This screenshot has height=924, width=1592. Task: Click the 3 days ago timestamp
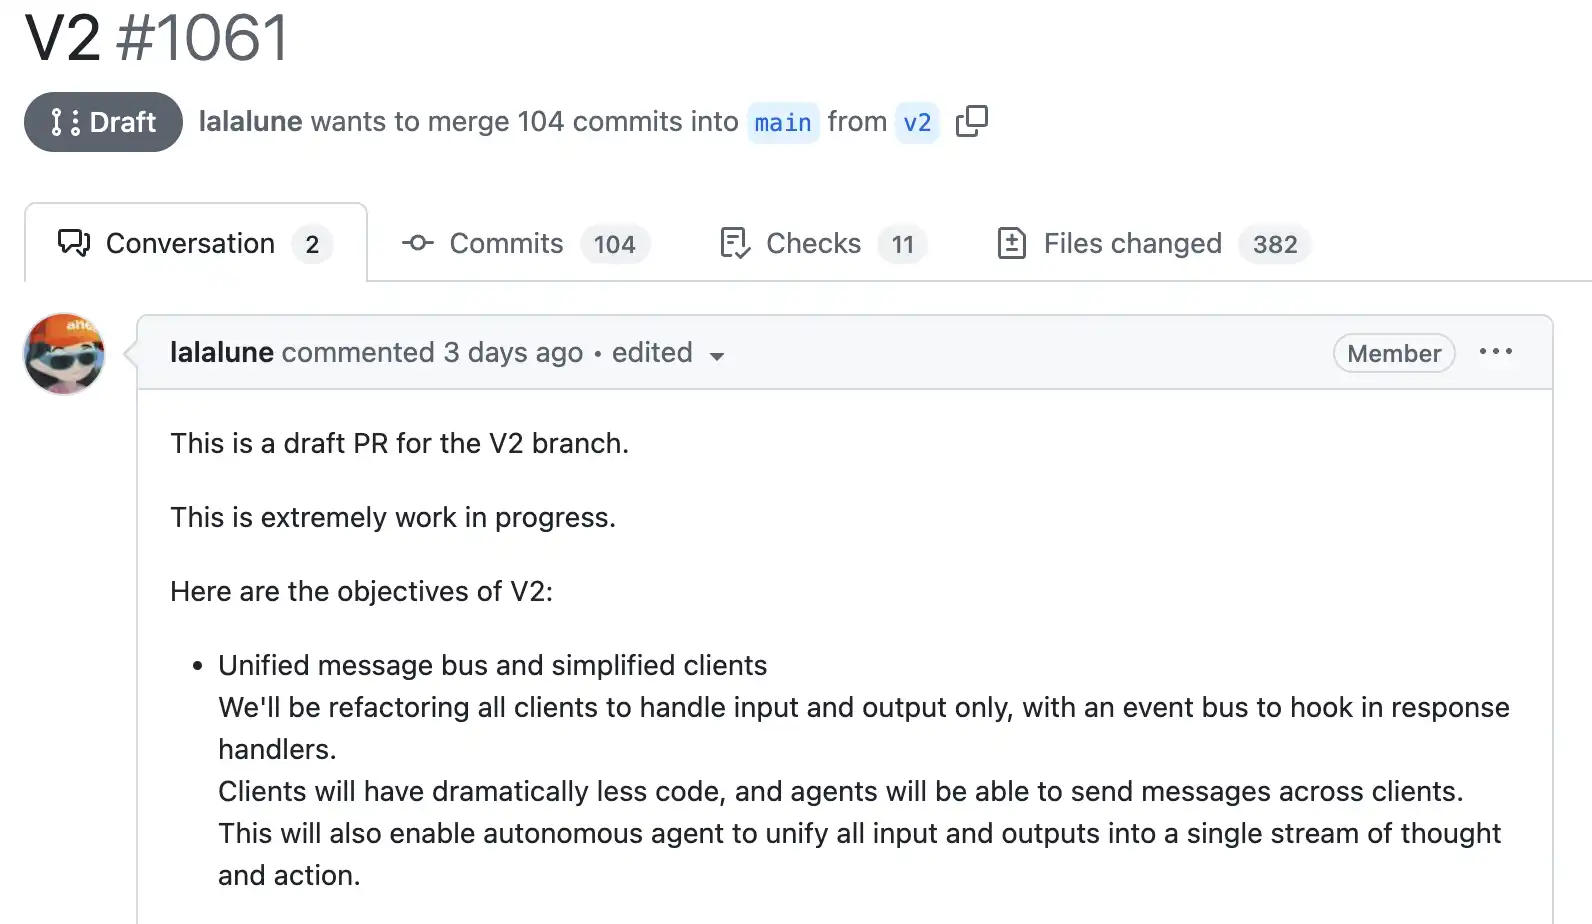513,352
